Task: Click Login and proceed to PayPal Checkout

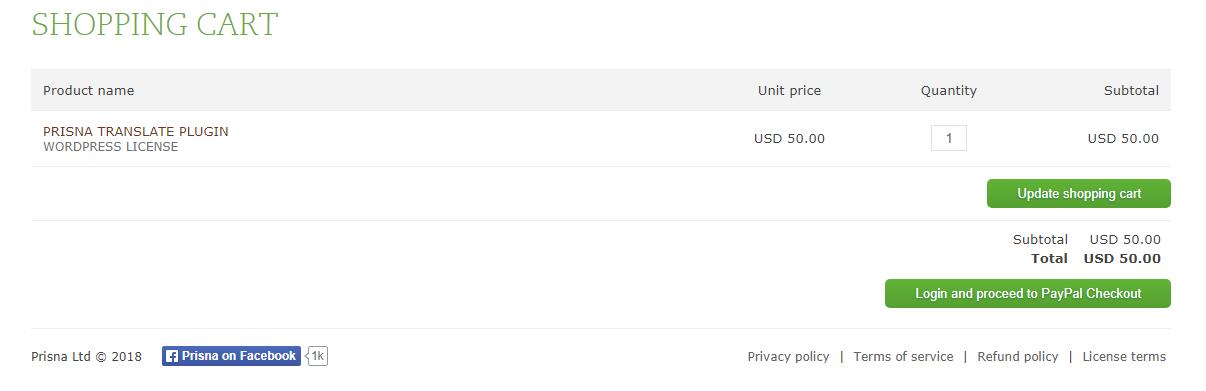Action: point(1027,294)
